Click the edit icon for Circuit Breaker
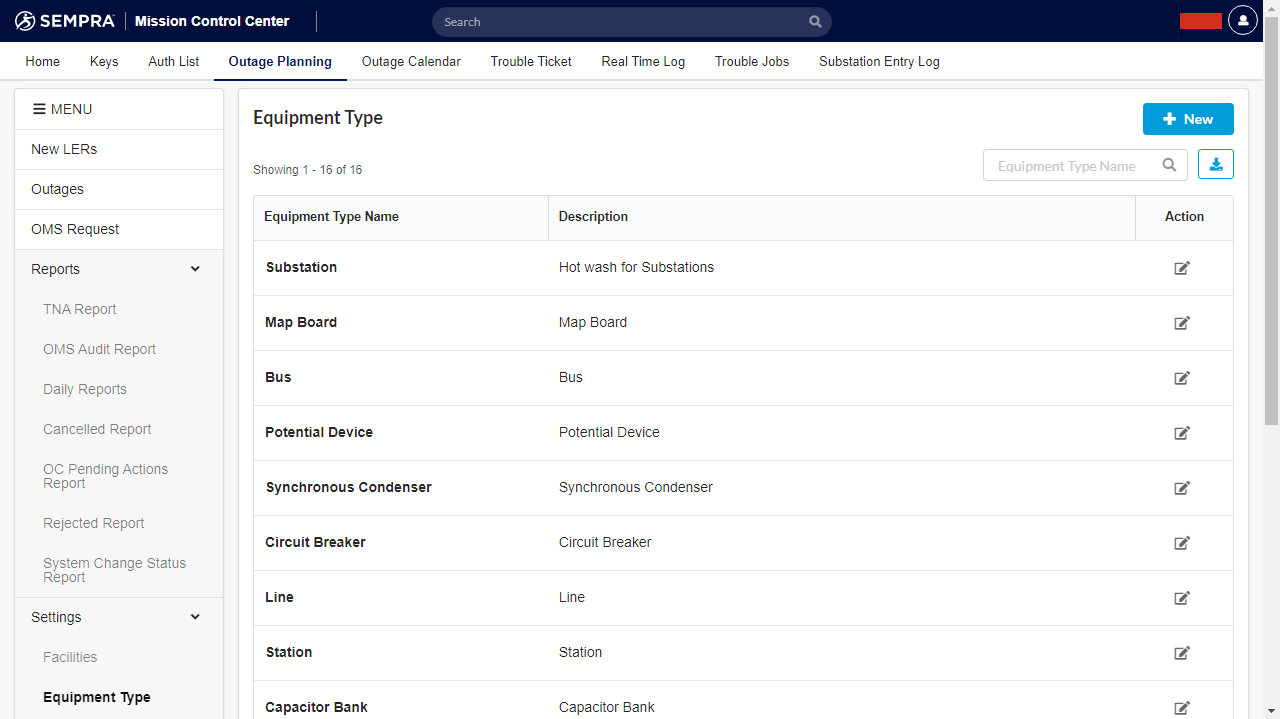The width and height of the screenshot is (1280, 719). [1181, 543]
